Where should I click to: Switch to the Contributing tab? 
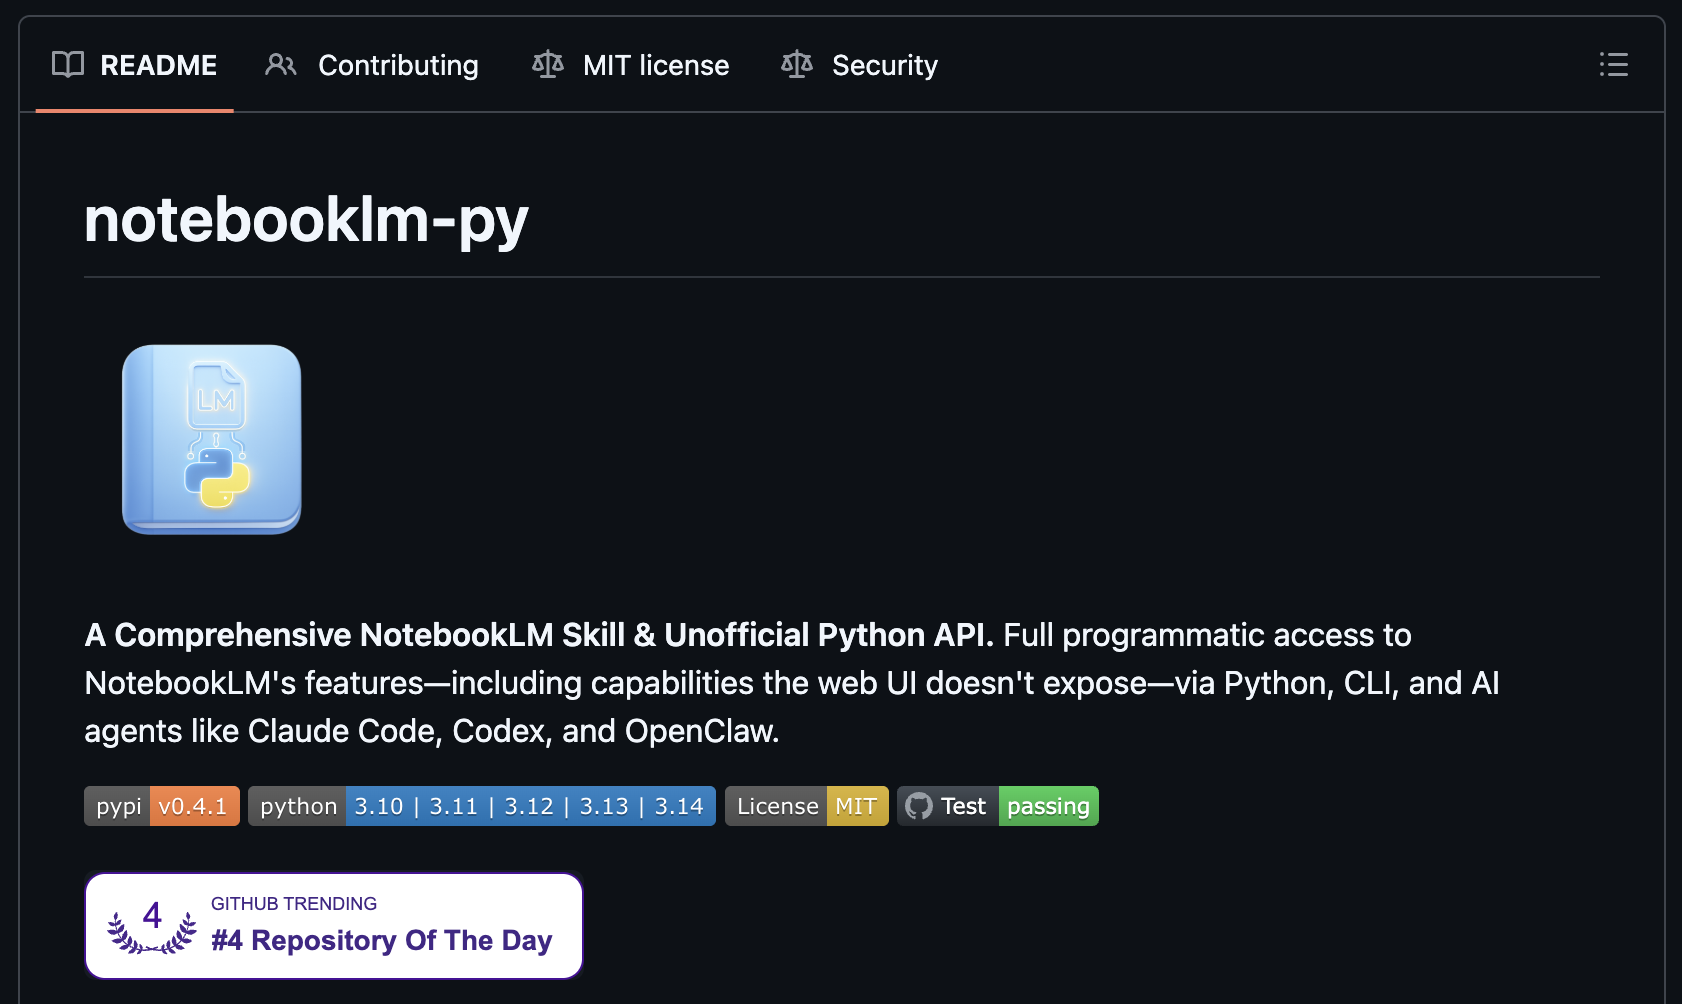pos(372,65)
